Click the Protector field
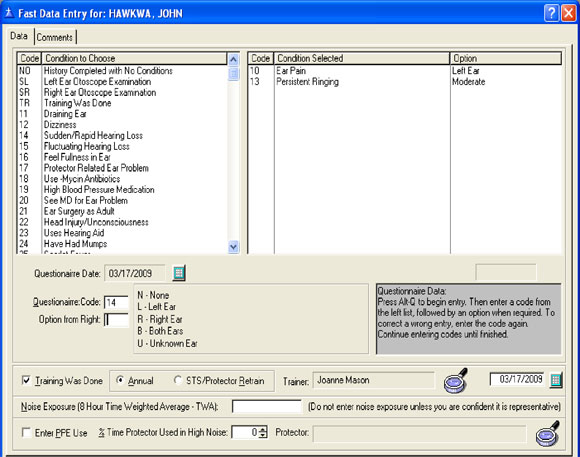Image resolution: width=580 pixels, height=457 pixels. click(x=419, y=433)
